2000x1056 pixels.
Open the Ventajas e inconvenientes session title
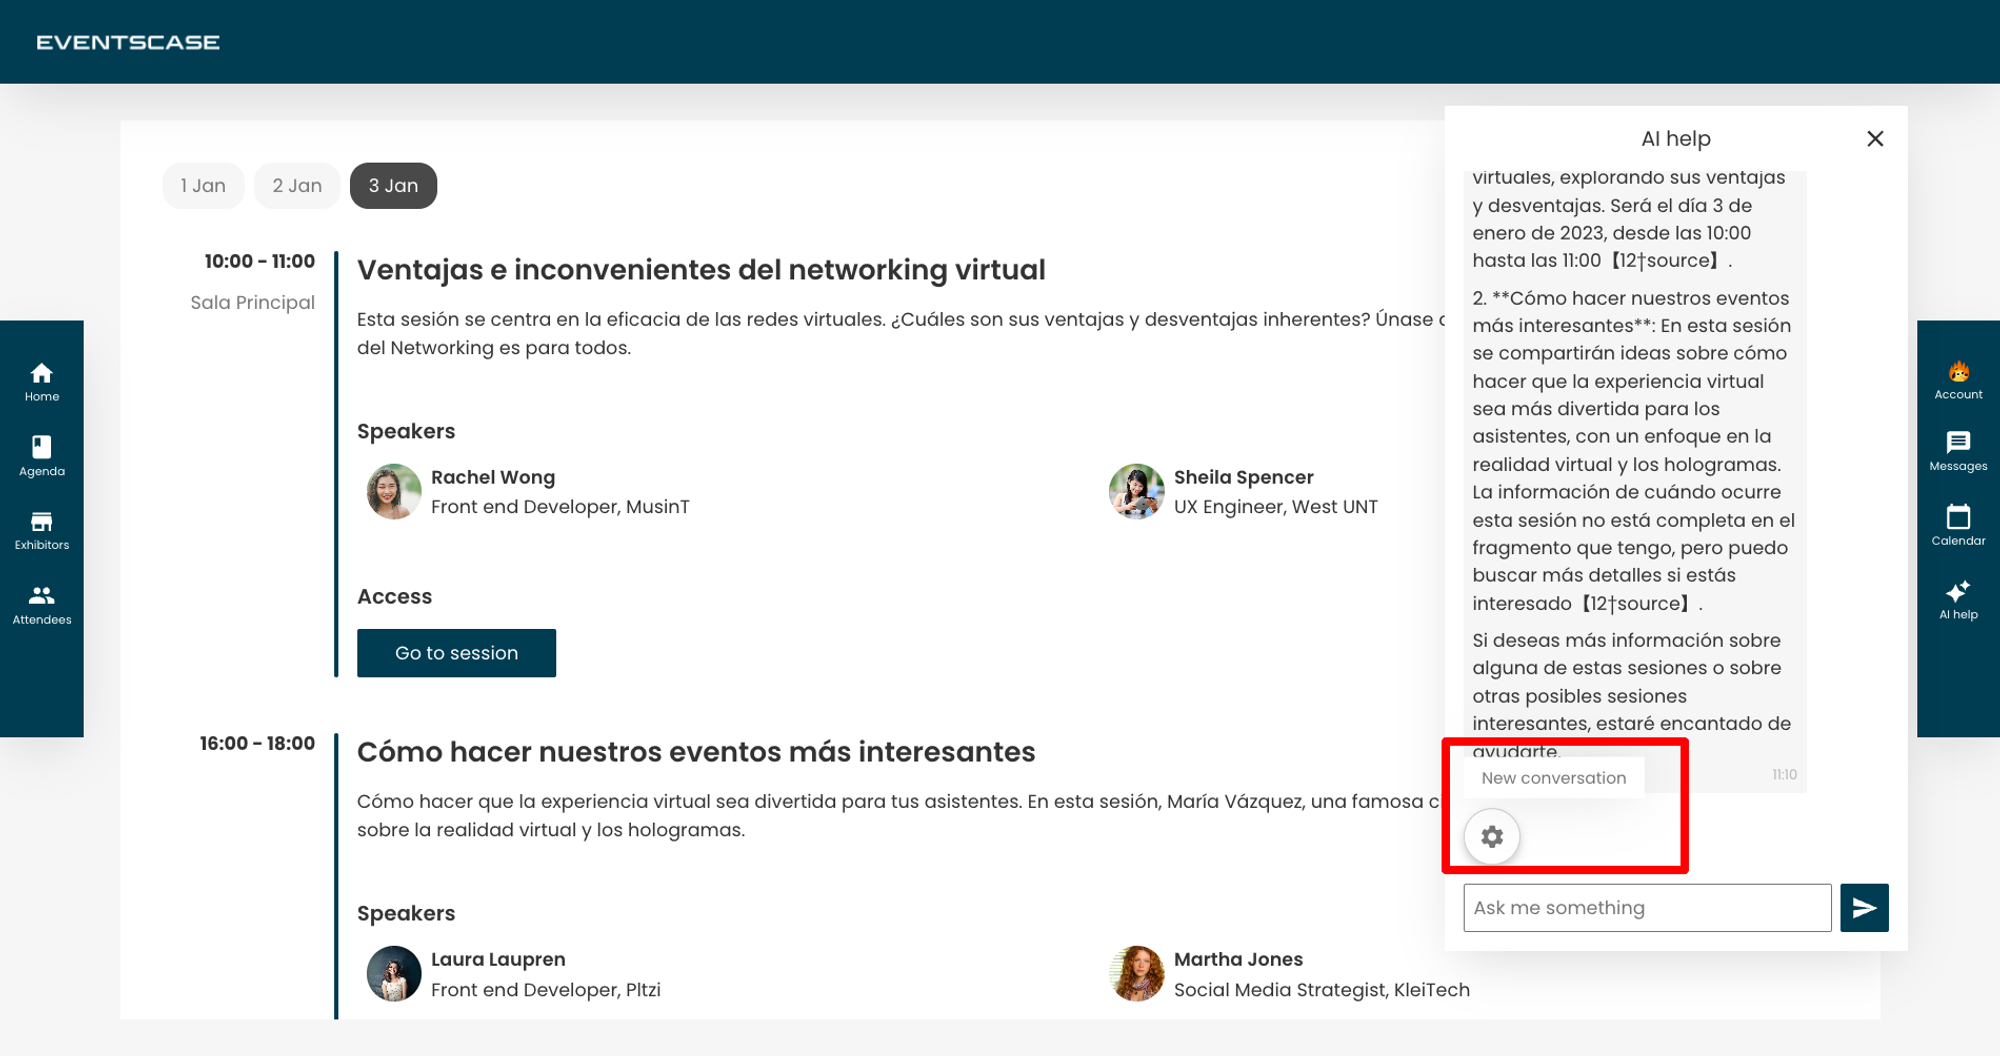(701, 270)
